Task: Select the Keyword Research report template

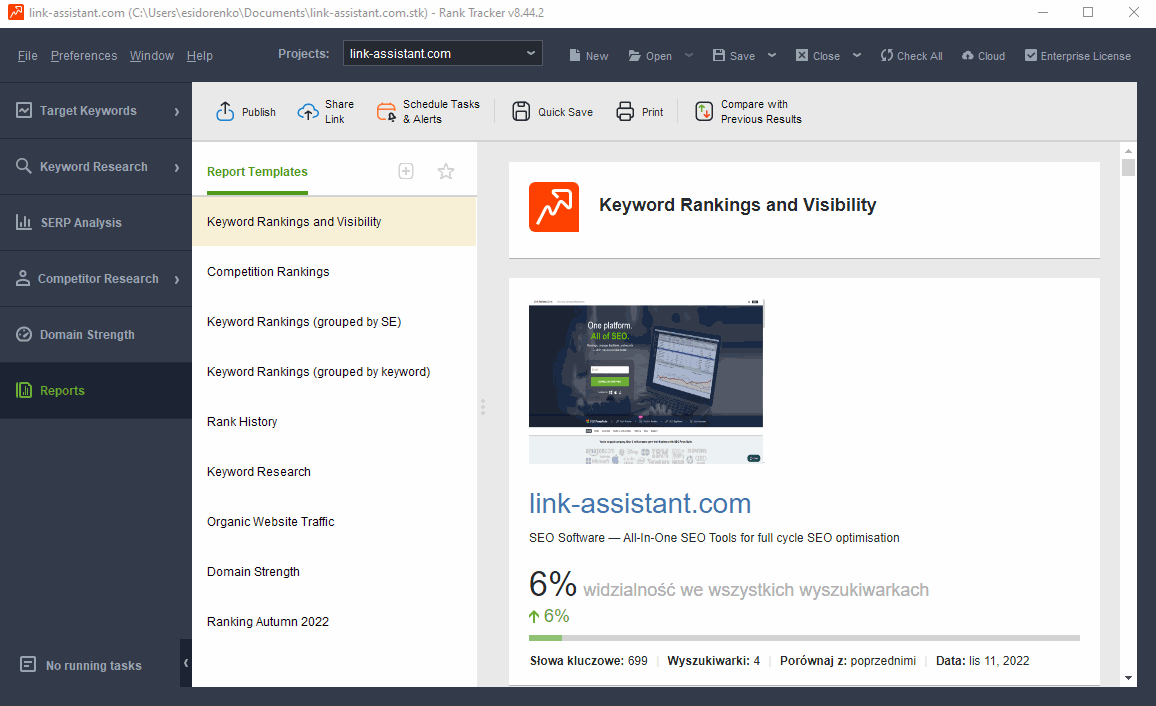Action: click(x=334, y=472)
